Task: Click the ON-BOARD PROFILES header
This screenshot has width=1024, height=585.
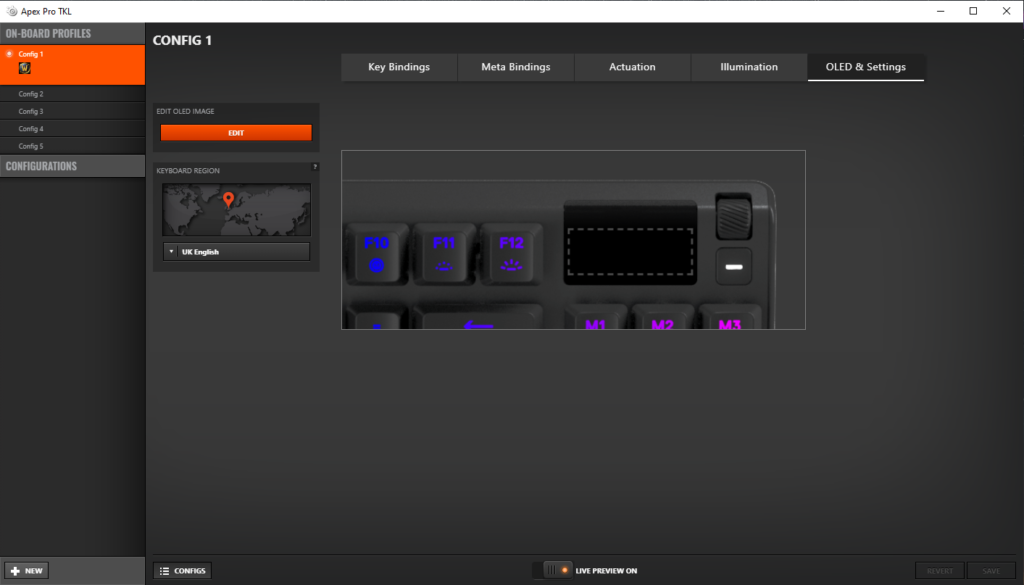Action: [x=72, y=33]
